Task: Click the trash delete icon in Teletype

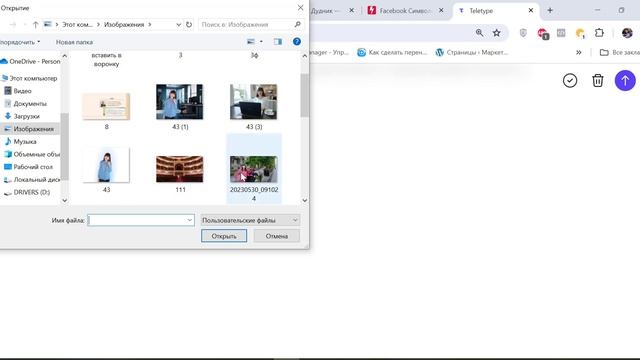Action: [598, 80]
